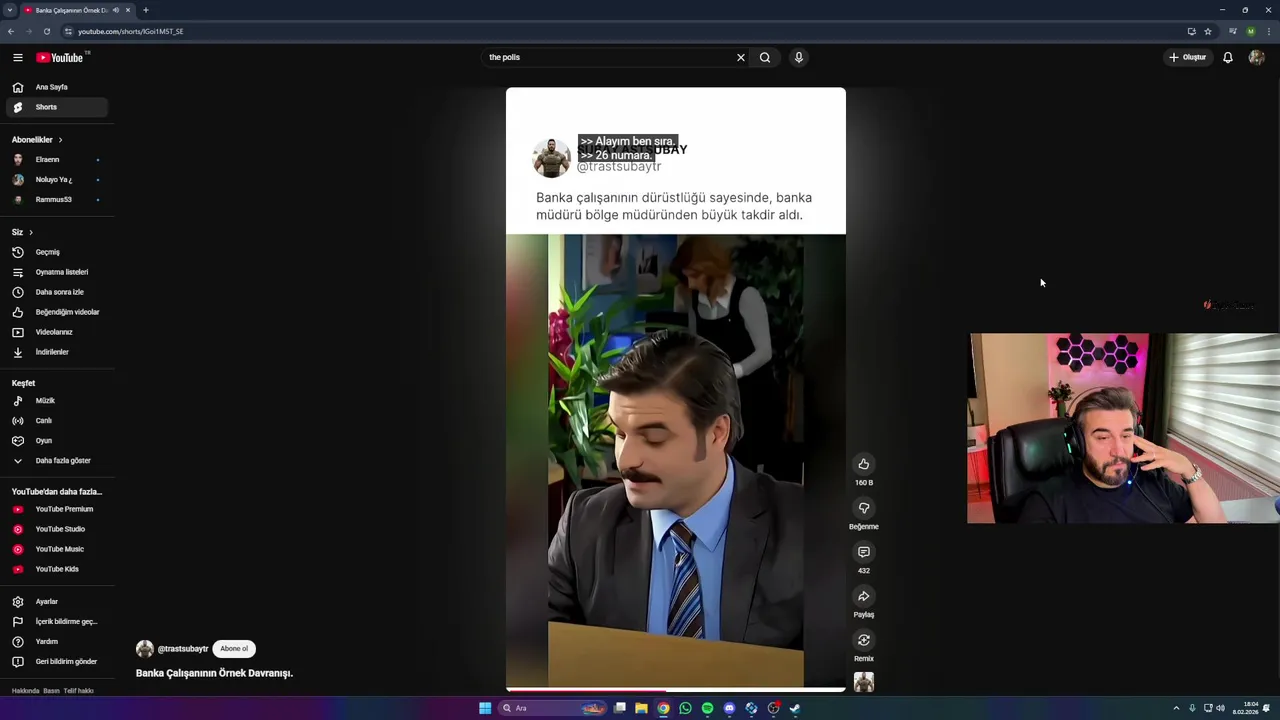The width and height of the screenshot is (1280, 720).
Task: Open the Elraenn subscription channel
Action: click(56, 160)
